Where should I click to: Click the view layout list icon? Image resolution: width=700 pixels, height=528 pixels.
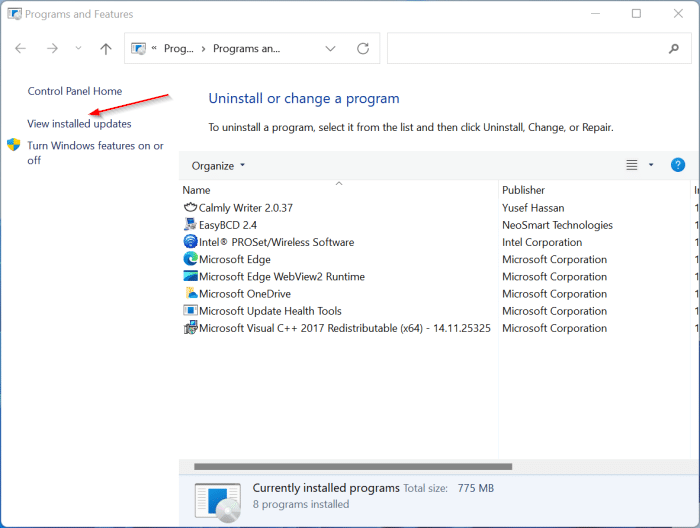point(632,165)
